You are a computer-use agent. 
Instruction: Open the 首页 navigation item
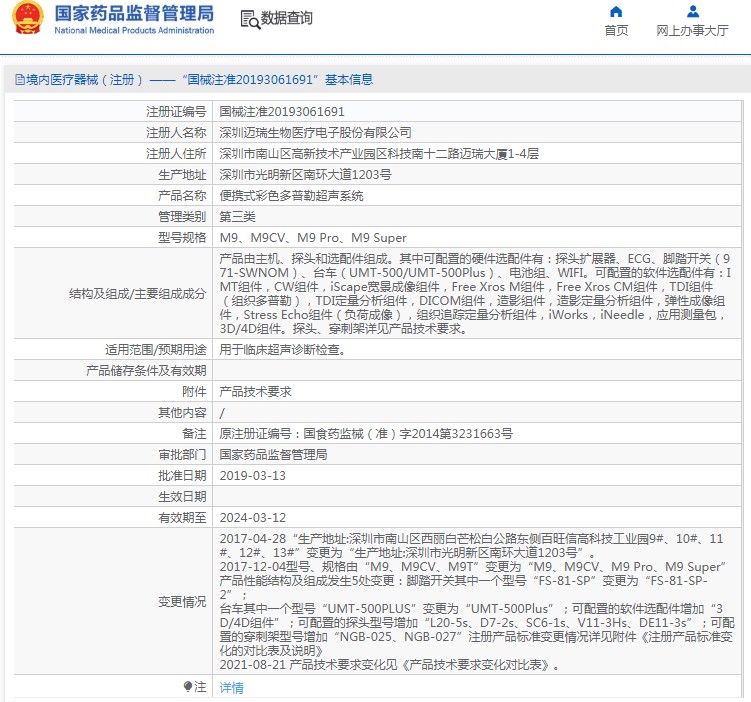point(616,31)
